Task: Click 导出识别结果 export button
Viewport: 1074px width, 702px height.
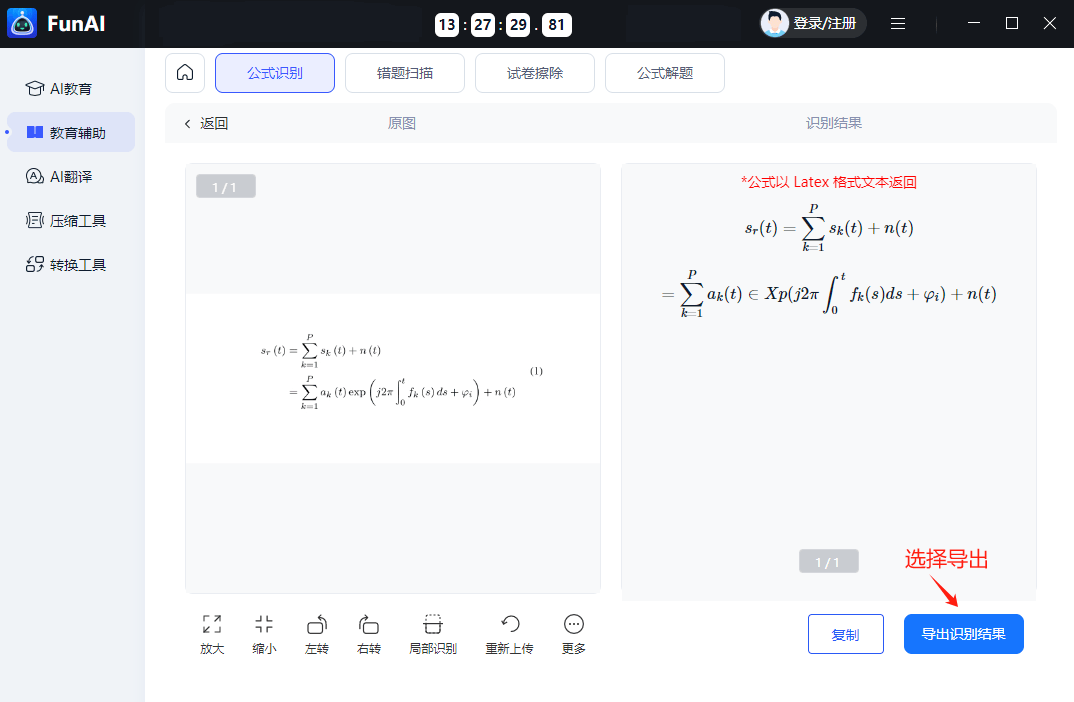Action: tap(964, 634)
